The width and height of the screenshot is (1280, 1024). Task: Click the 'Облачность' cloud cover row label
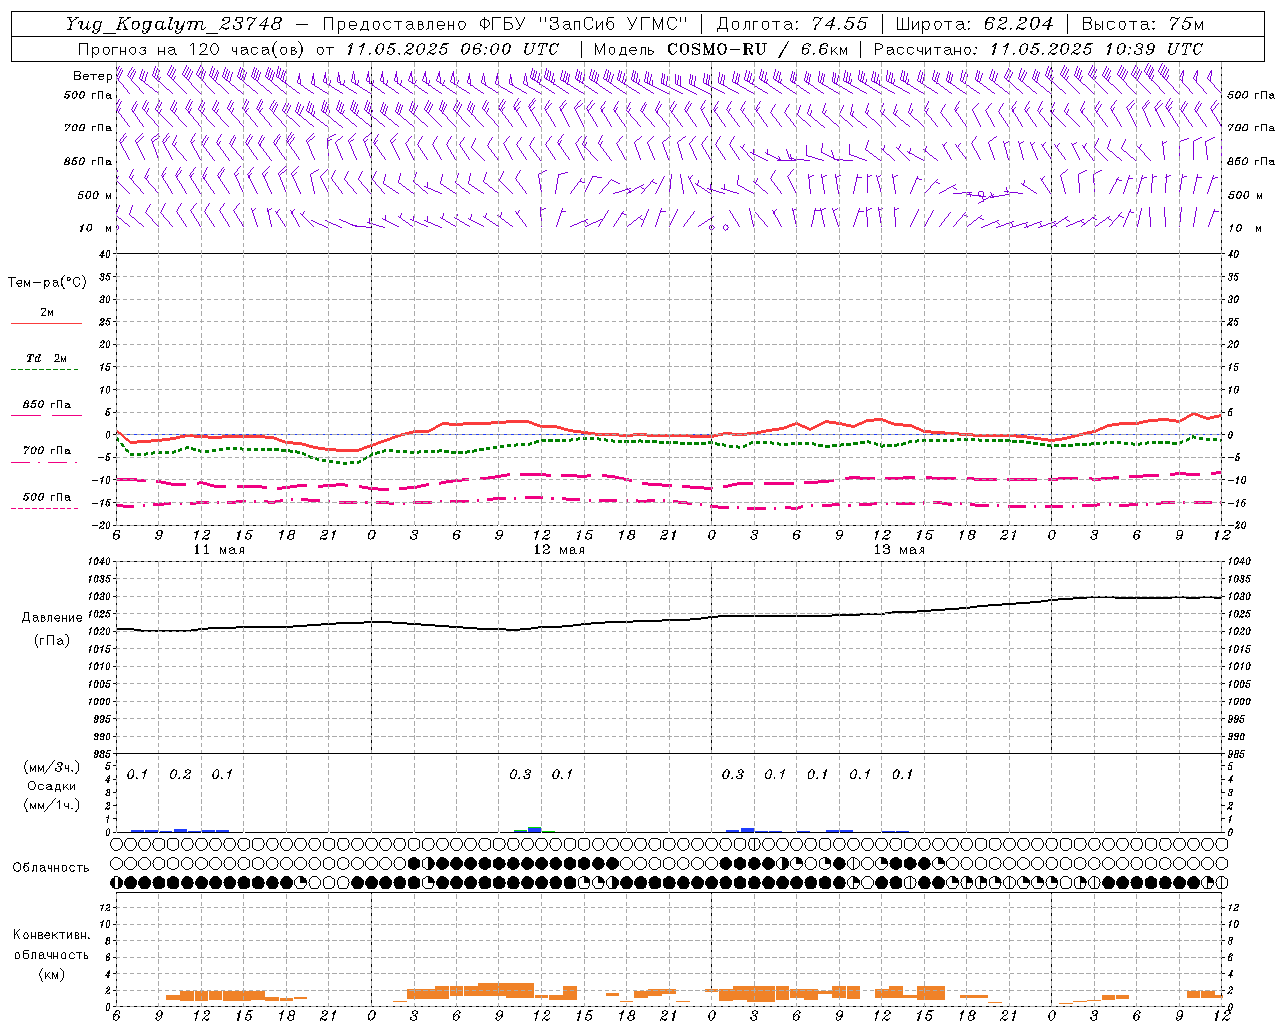click(51, 868)
